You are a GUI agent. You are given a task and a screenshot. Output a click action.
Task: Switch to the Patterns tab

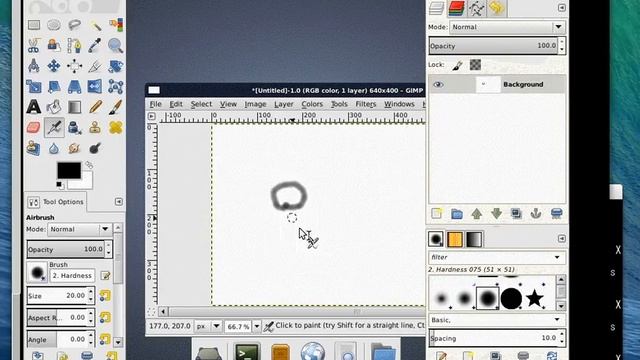[x=455, y=240]
